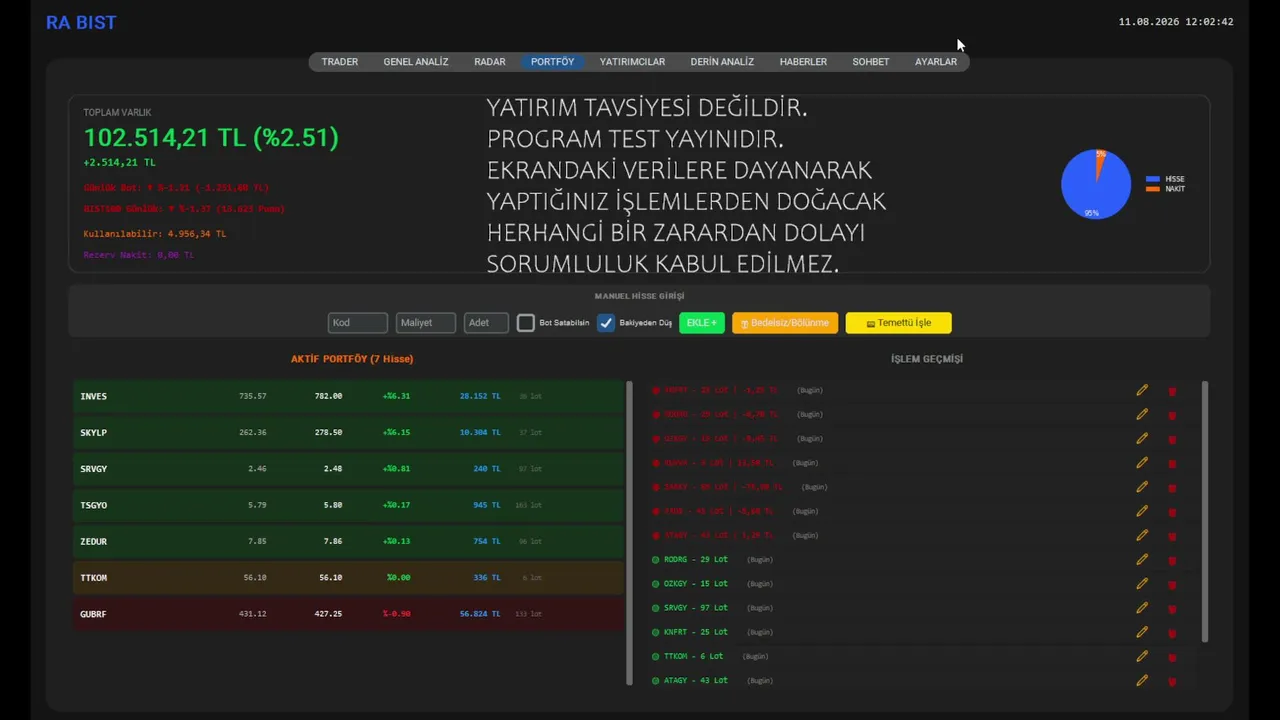Open the AYARLAR settings tab
Screen dimensions: 1280x720
tap(936, 62)
